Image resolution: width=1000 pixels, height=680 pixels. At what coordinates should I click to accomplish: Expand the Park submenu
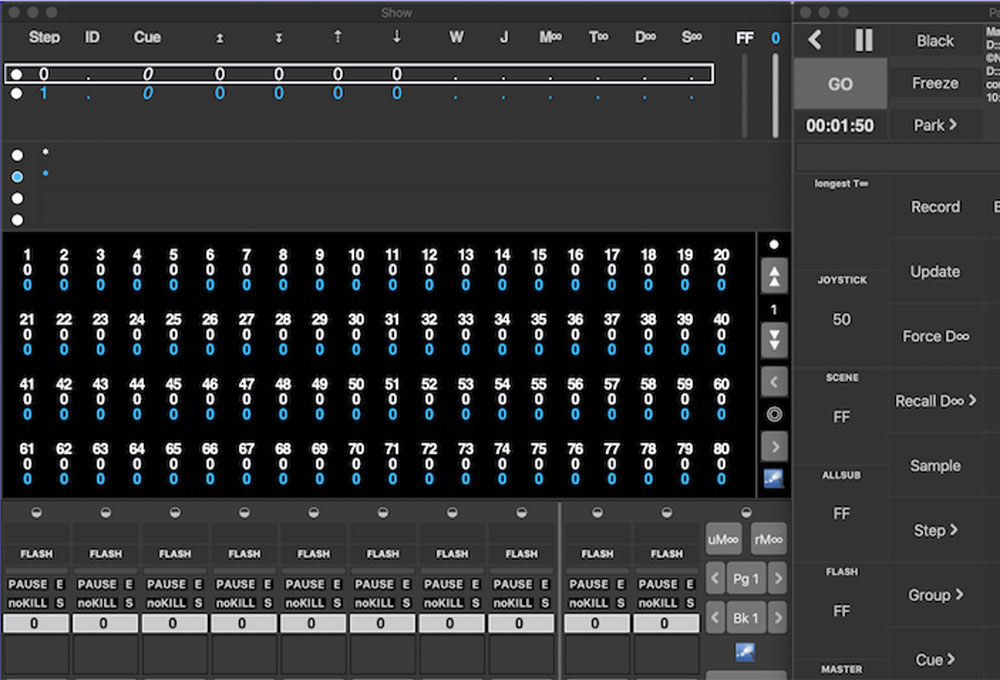(x=935, y=125)
